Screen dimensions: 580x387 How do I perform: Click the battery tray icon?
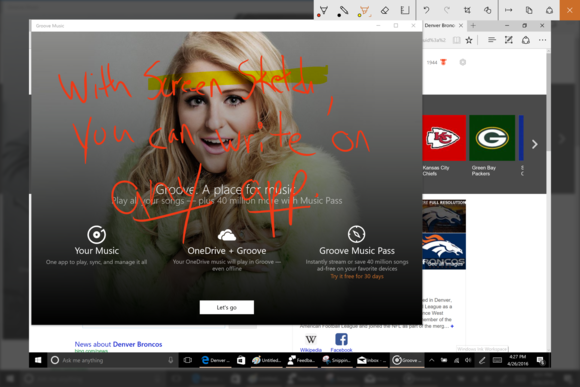pyautogui.click(x=444, y=360)
